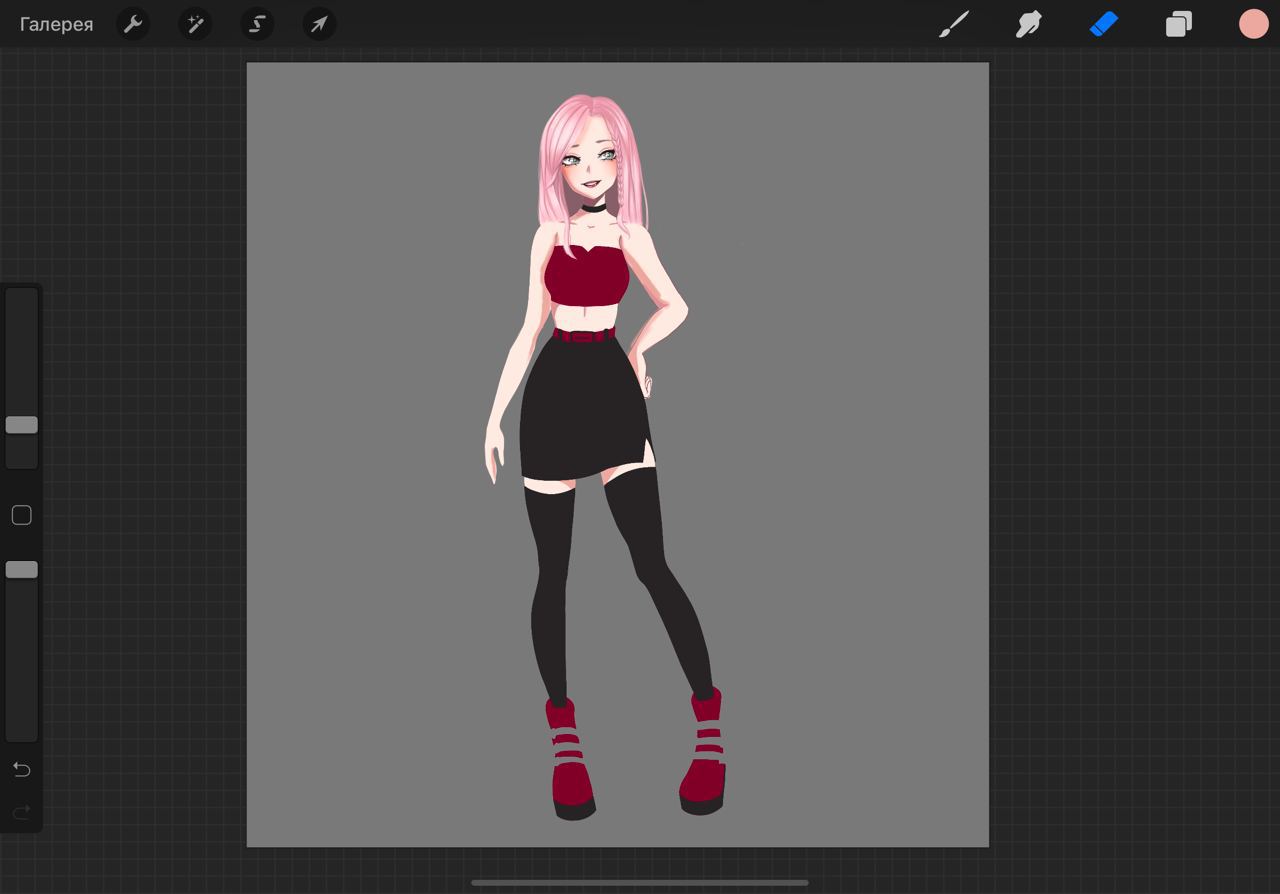The width and height of the screenshot is (1280, 894).
Task: Open the Gallery (Галерея) view
Action: pyautogui.click(x=56, y=24)
